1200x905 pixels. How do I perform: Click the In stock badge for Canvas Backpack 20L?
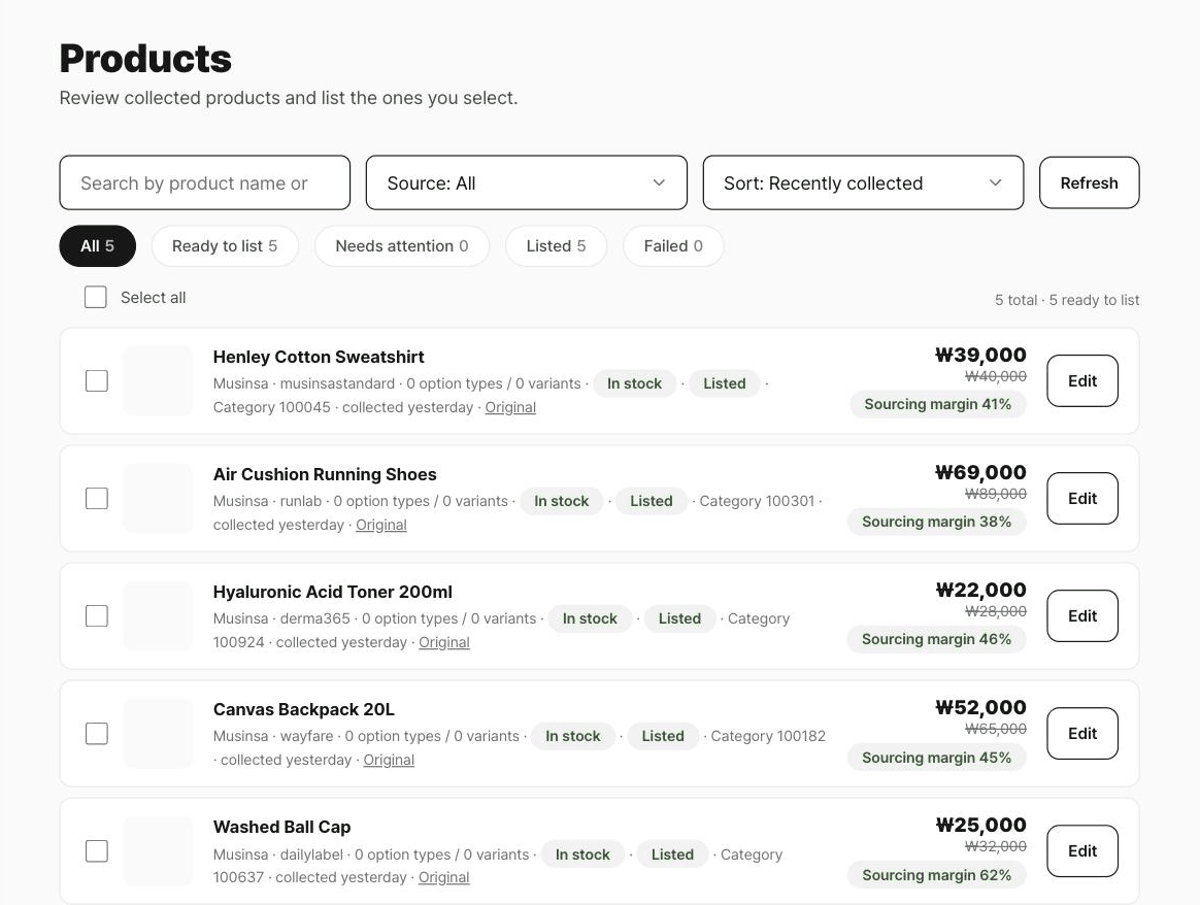[573, 736]
